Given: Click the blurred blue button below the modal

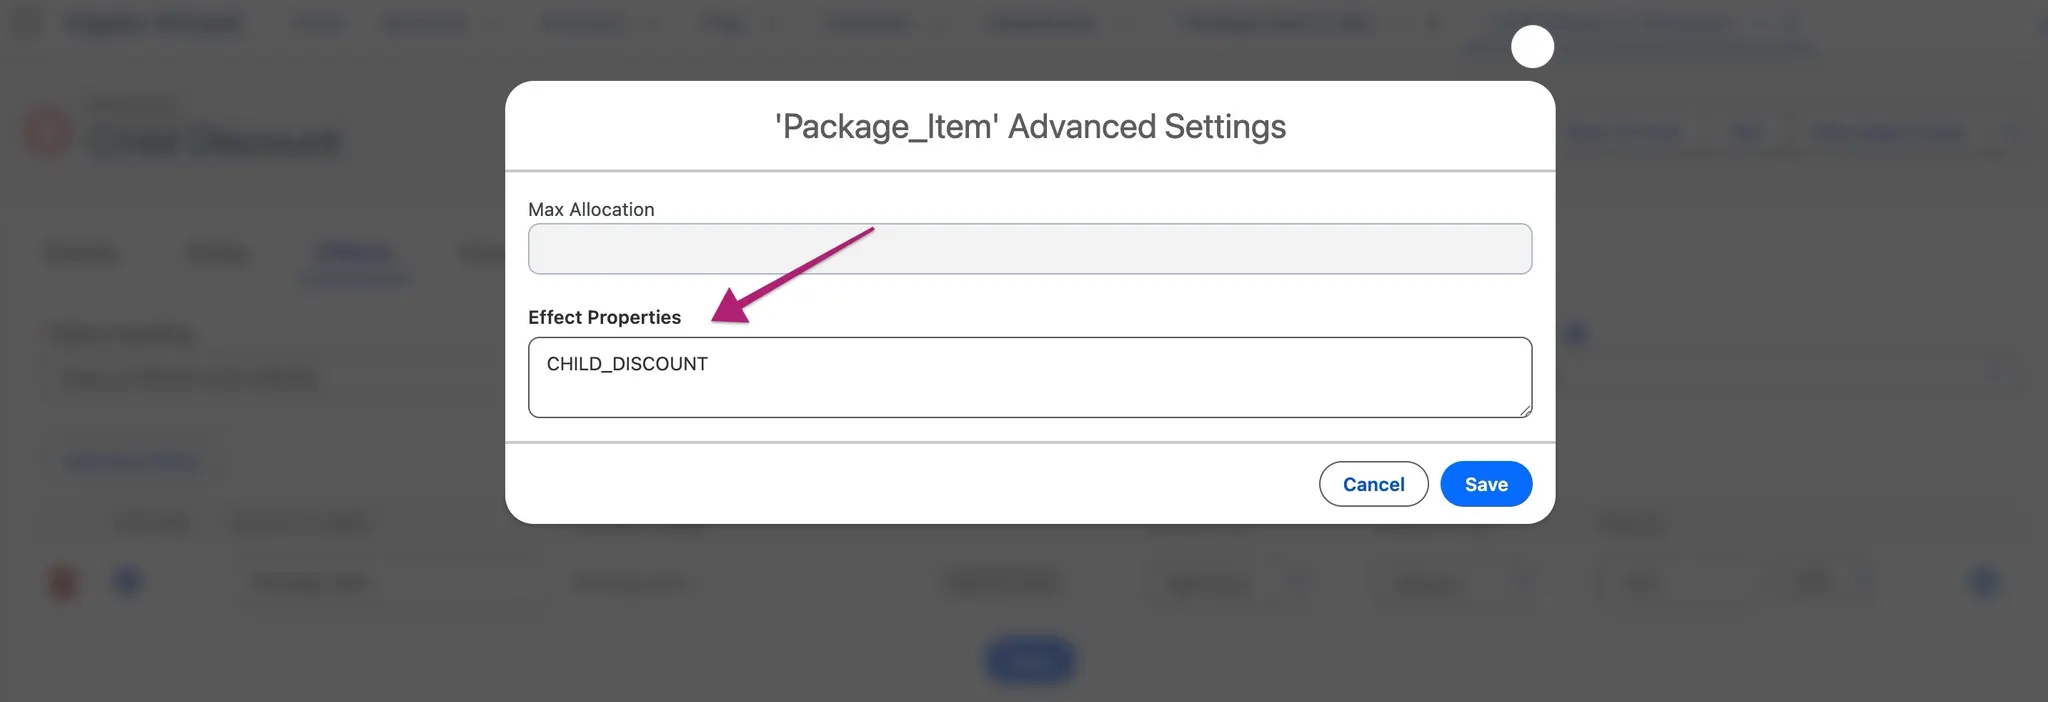Looking at the screenshot, I should (x=1029, y=661).
